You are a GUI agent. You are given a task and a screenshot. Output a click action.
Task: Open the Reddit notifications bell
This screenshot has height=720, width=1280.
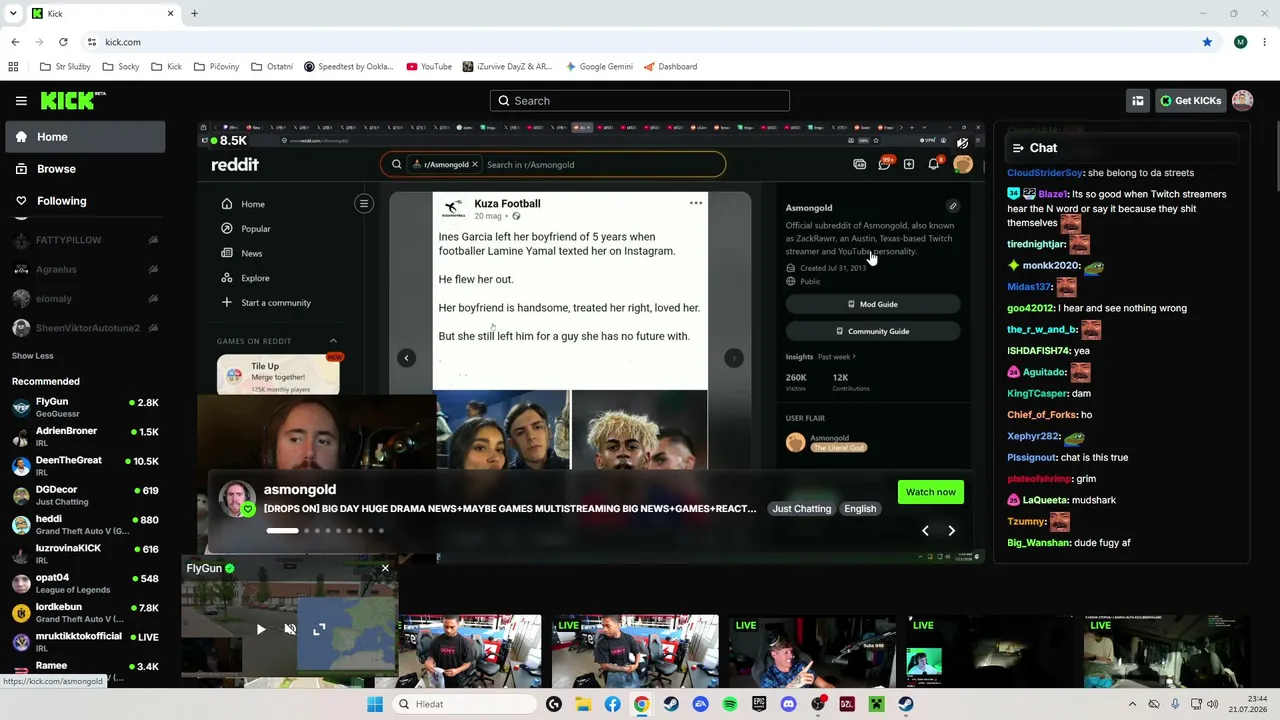[934, 164]
